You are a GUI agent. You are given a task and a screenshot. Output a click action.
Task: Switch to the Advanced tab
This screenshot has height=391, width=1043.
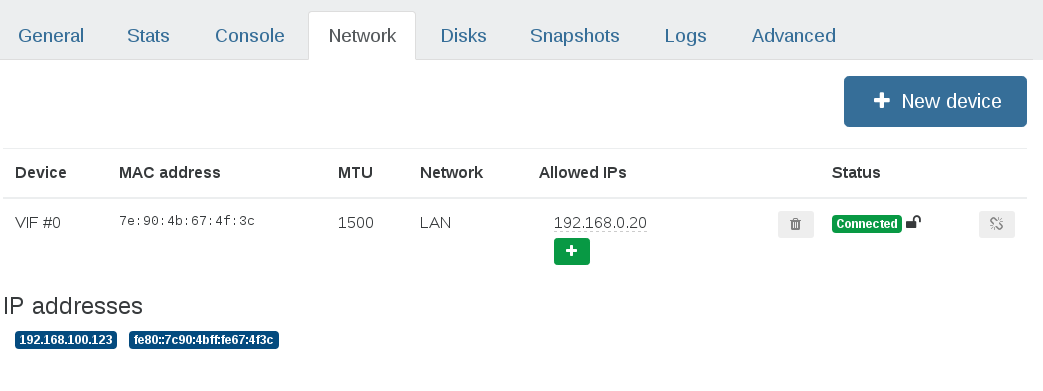(x=794, y=35)
